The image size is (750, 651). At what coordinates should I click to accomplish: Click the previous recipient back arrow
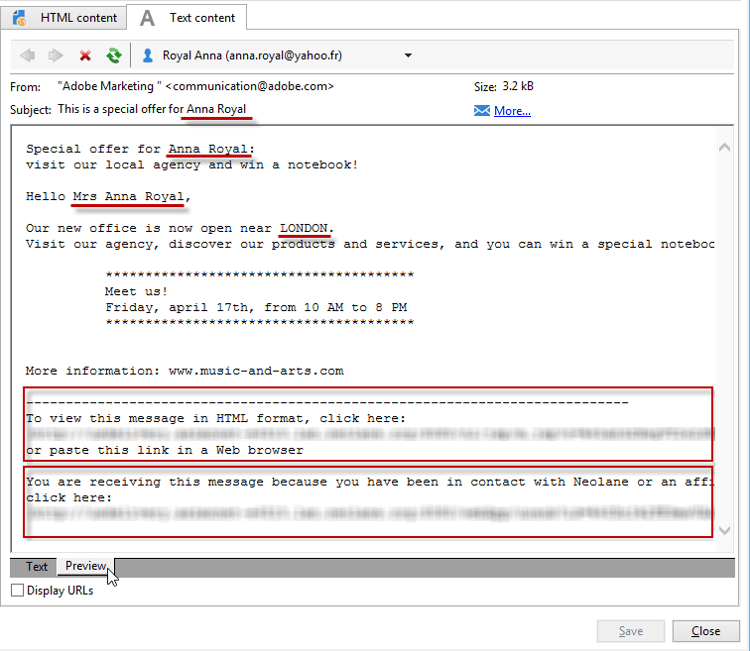28,55
